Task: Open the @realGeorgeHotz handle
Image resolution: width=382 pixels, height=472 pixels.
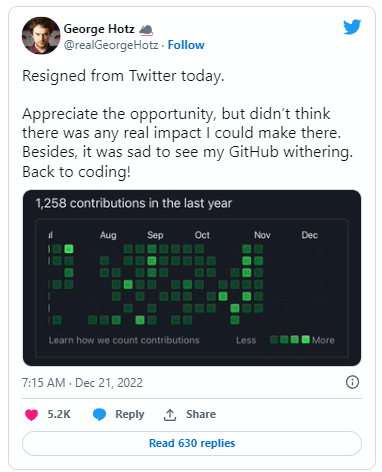Action: (x=111, y=45)
